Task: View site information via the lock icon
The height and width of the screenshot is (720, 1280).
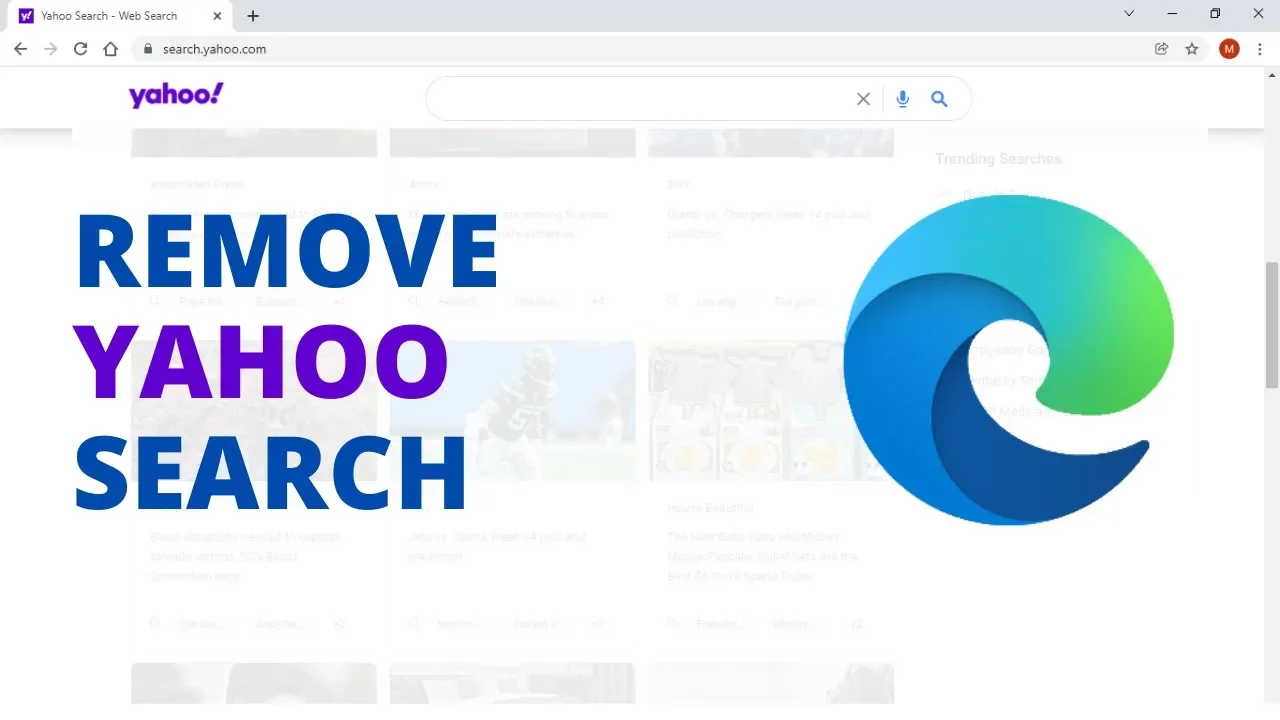Action: (x=148, y=49)
